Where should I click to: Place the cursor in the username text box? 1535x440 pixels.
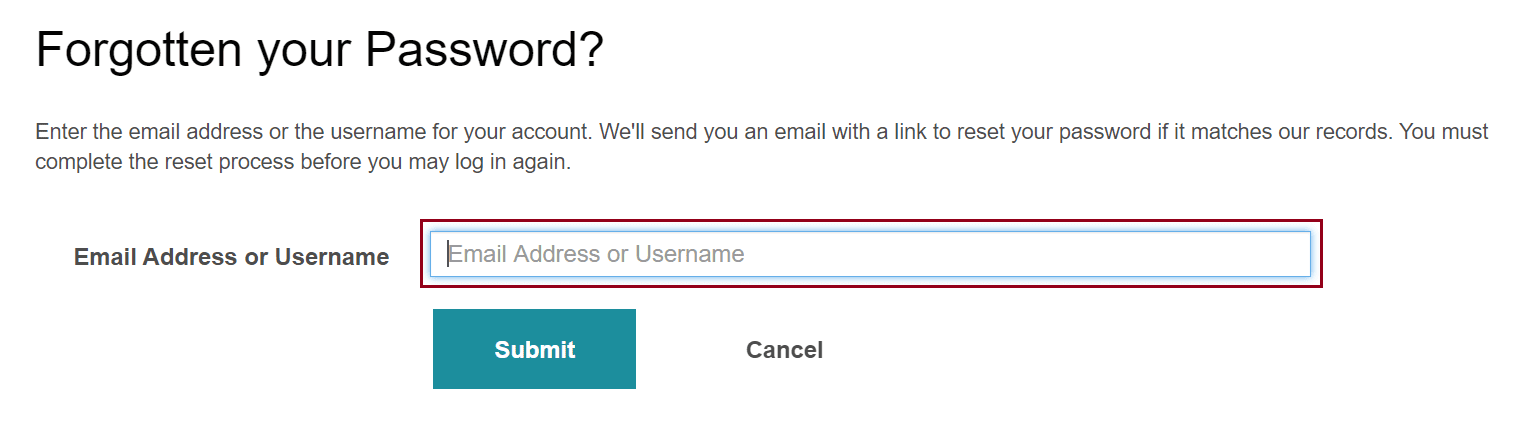pos(870,254)
